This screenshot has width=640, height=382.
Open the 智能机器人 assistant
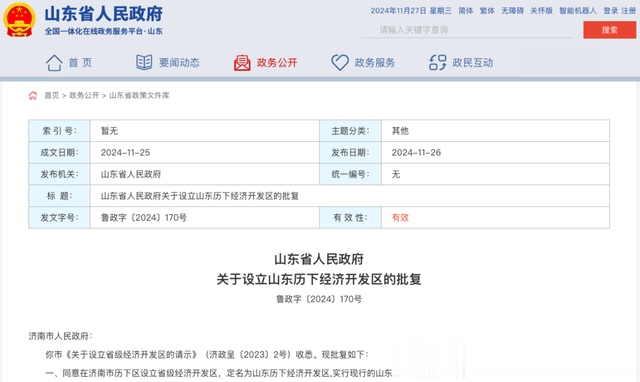tap(578, 11)
